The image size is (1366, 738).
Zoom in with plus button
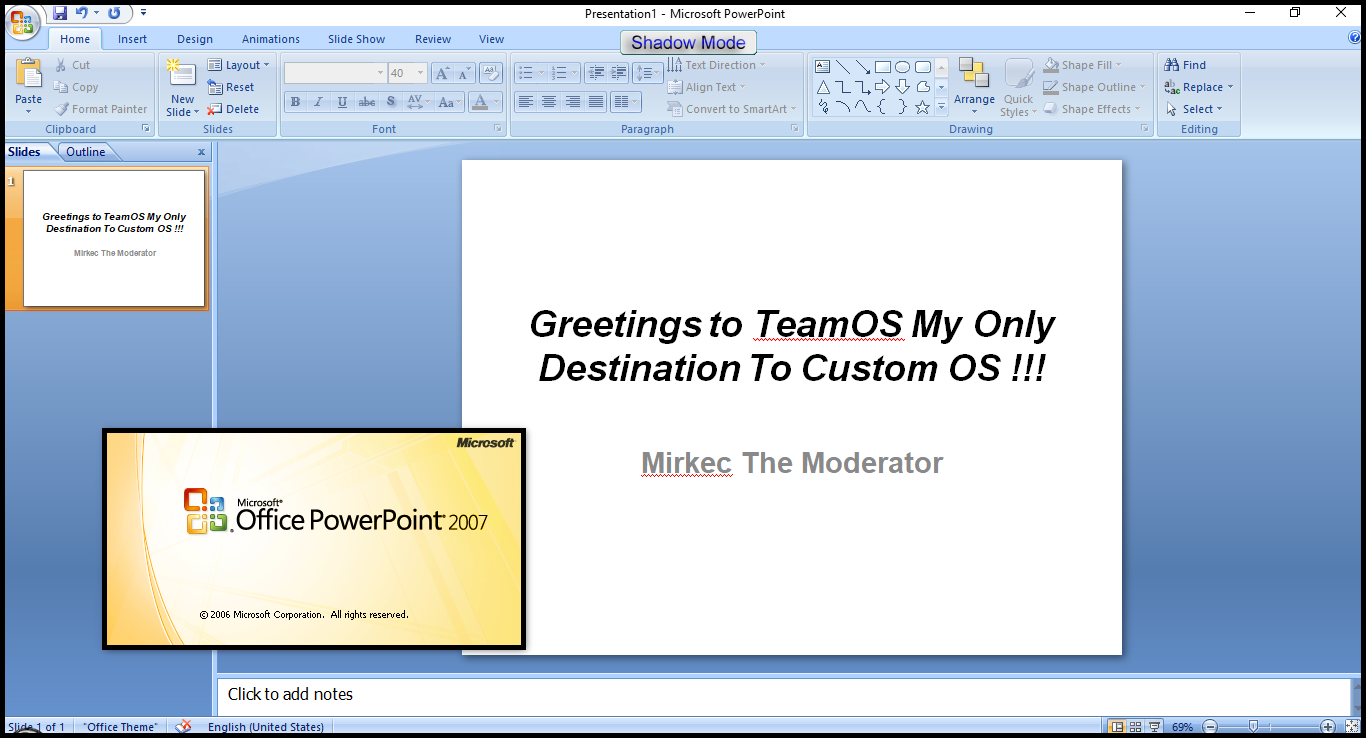(x=1328, y=727)
